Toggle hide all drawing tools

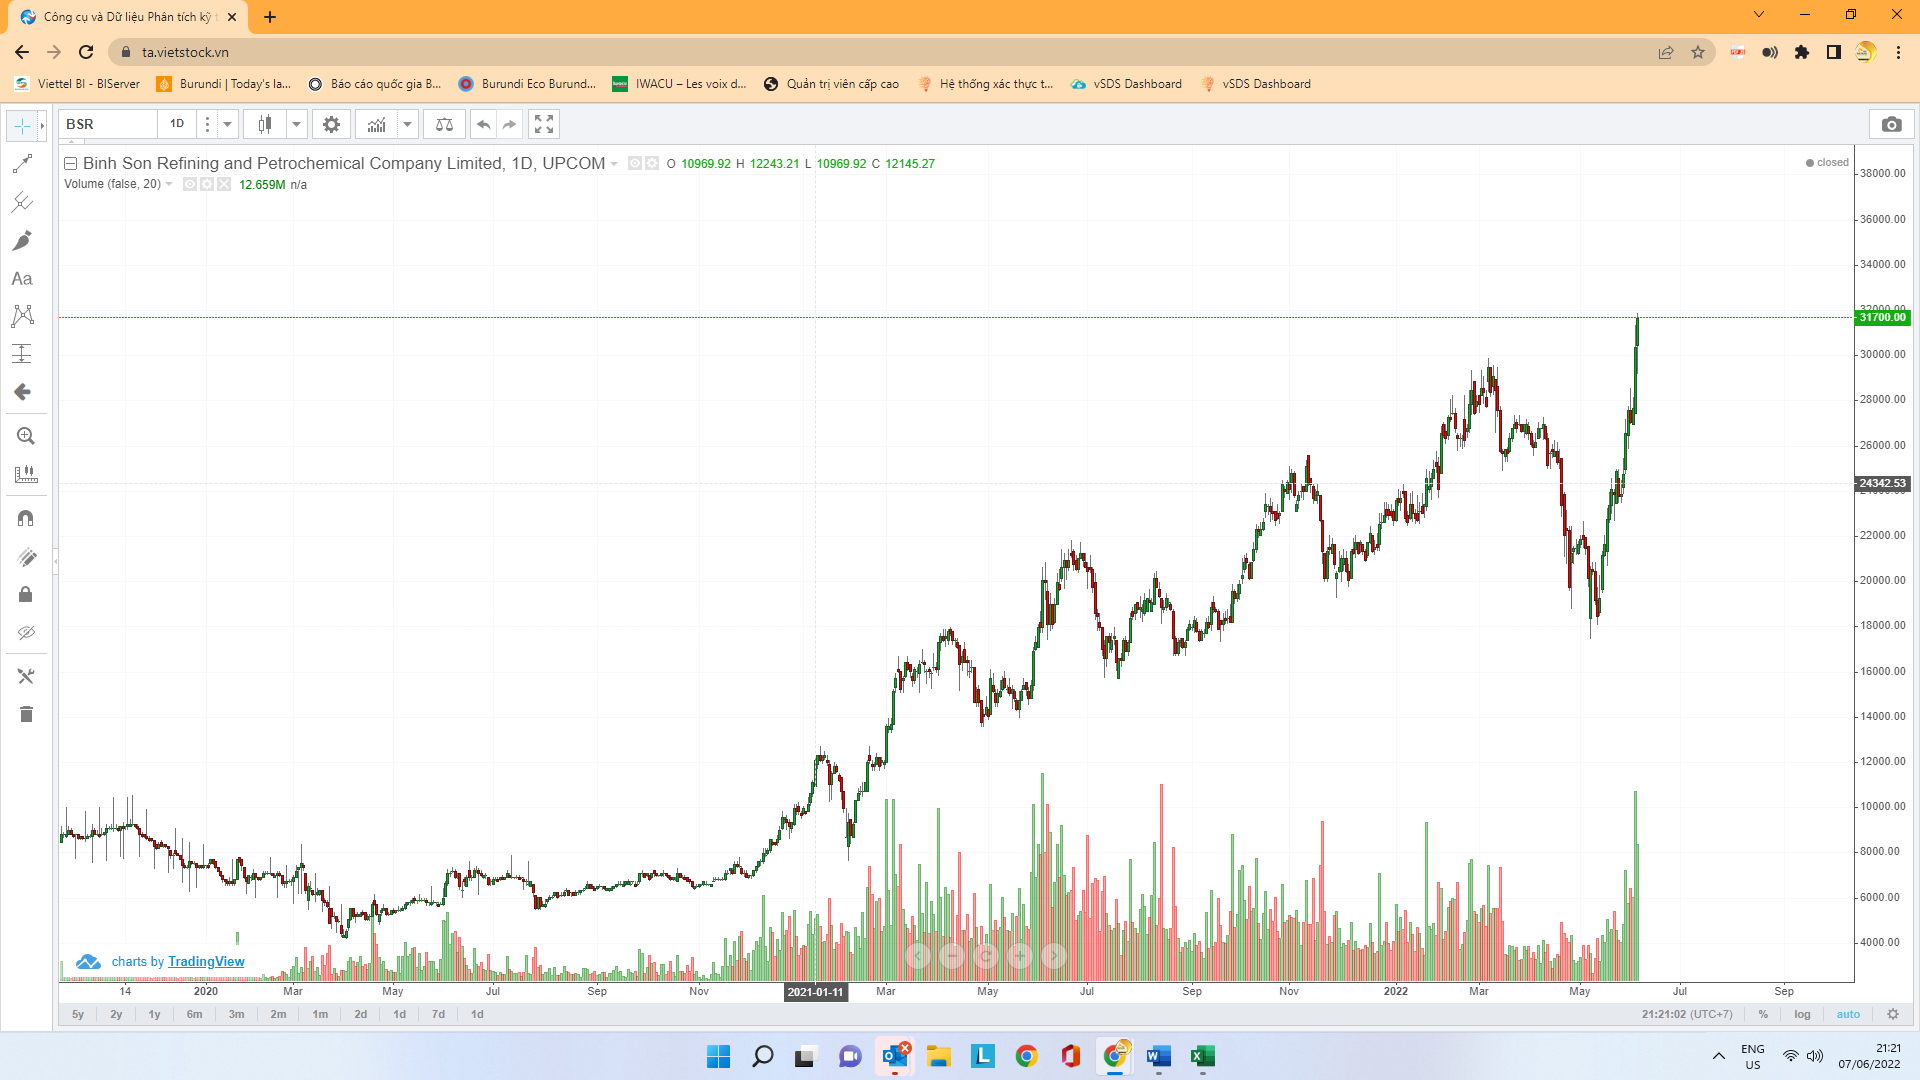point(26,633)
